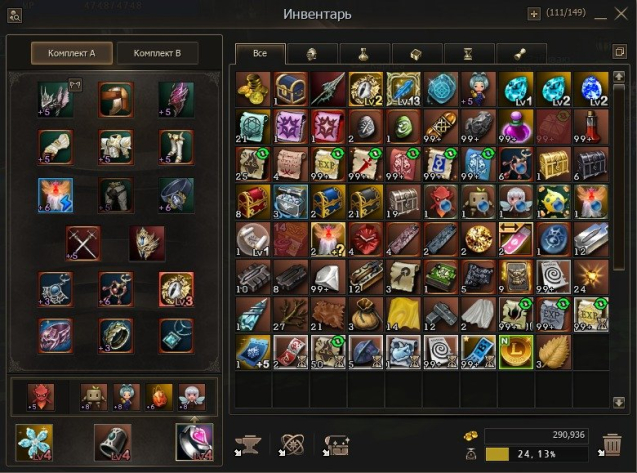Screen dimensions: 637x473
Task: Open the anvil forge icon
Action: (x=248, y=445)
